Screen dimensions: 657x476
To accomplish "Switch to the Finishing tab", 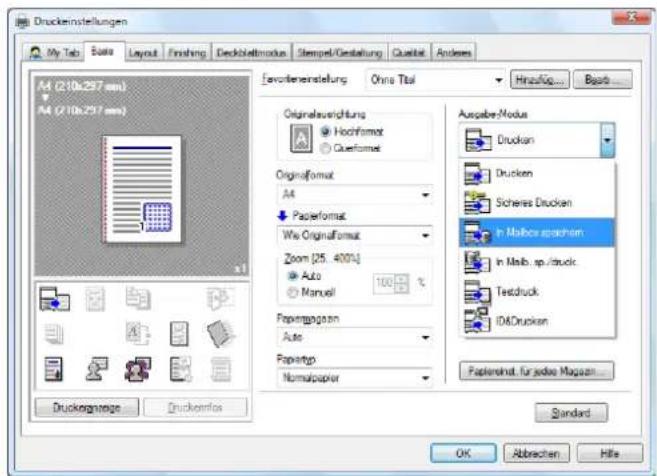I will tap(187, 53).
